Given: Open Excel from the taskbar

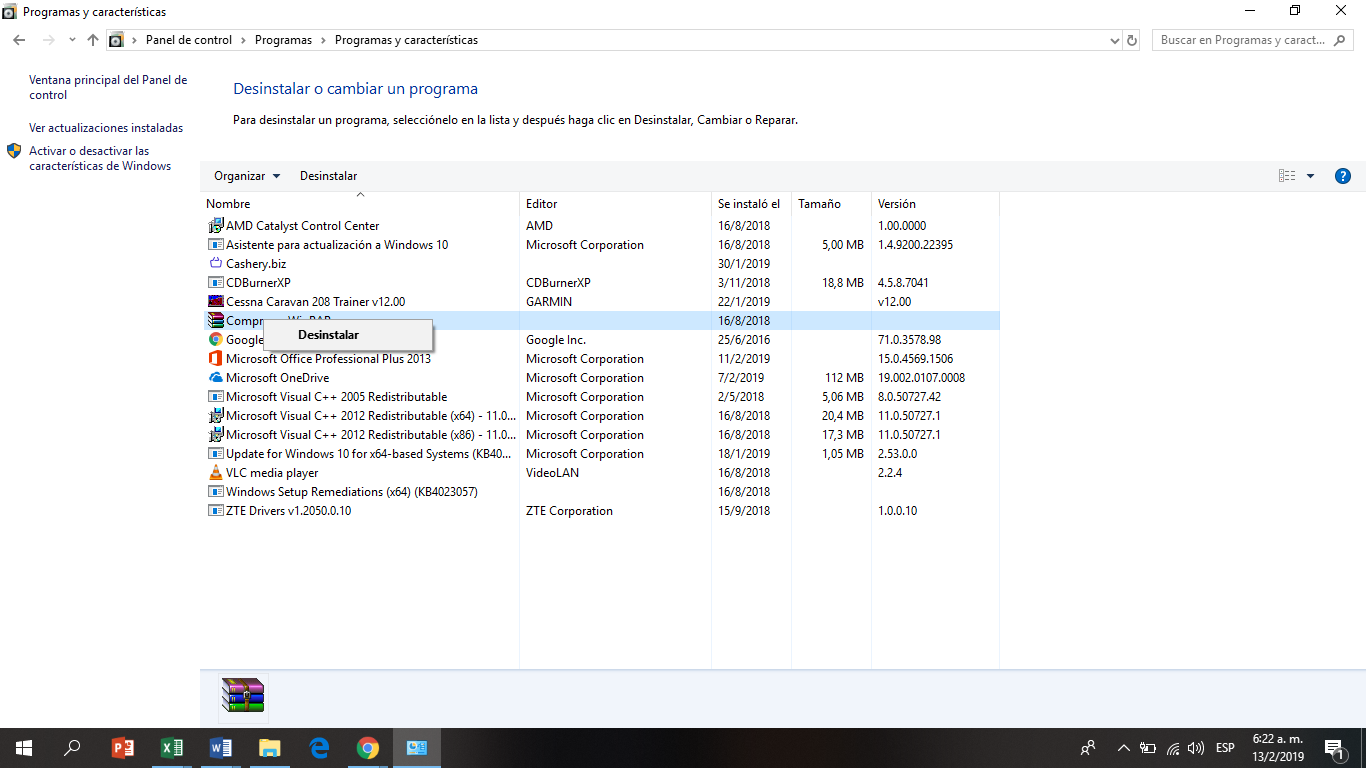Looking at the screenshot, I should pos(172,748).
